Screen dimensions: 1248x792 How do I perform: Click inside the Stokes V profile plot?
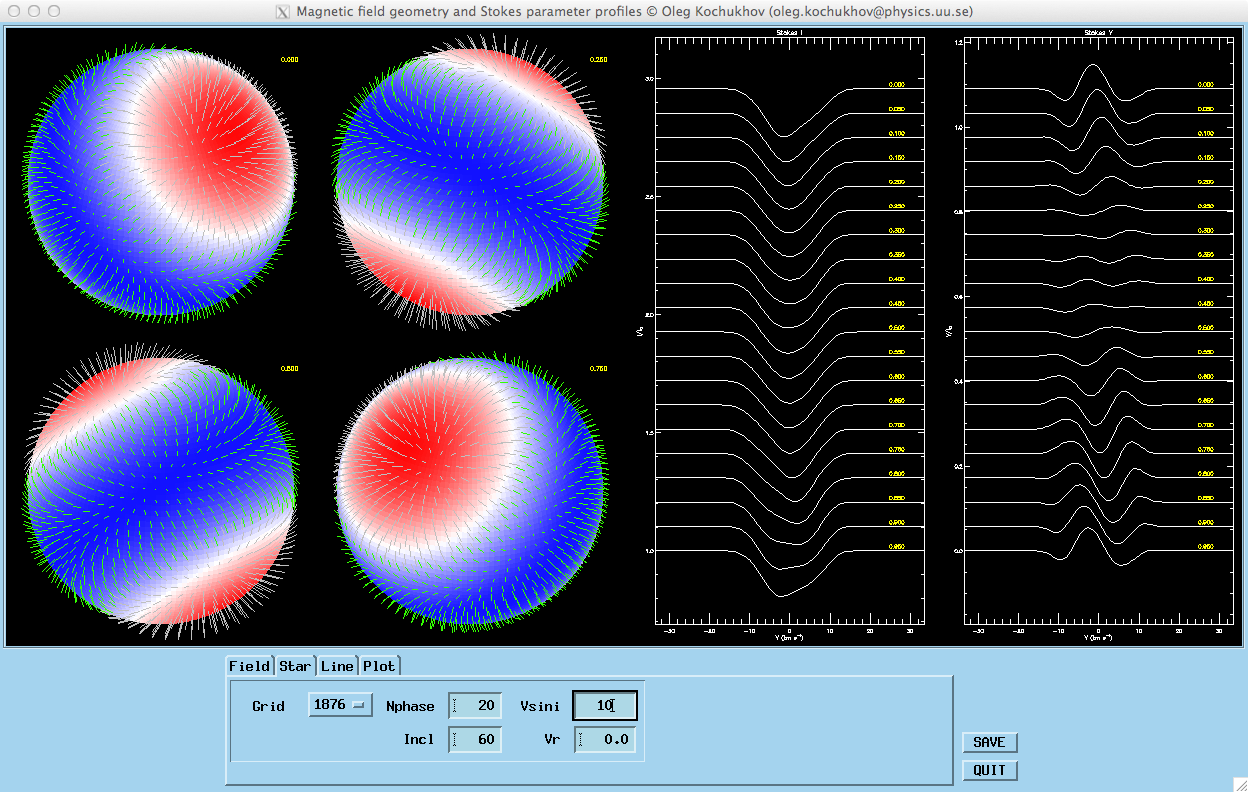click(1097, 330)
